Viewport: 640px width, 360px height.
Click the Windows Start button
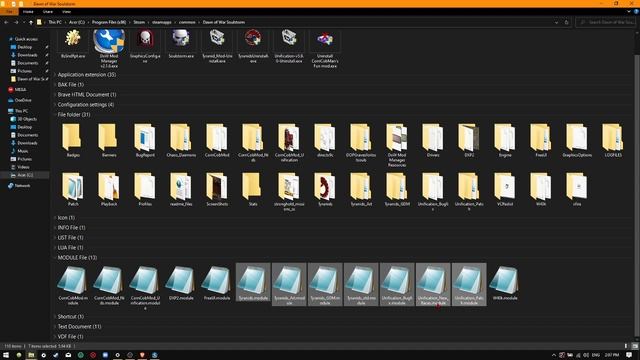6,355
